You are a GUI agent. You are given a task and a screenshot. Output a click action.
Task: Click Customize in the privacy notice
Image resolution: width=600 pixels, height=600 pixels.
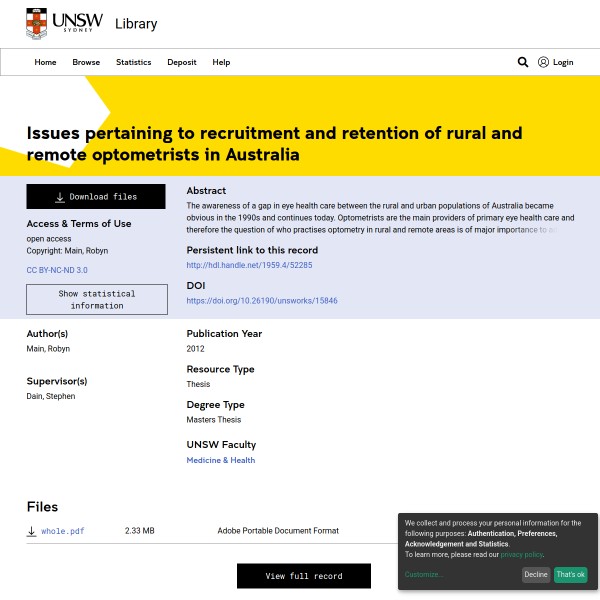click(x=423, y=575)
